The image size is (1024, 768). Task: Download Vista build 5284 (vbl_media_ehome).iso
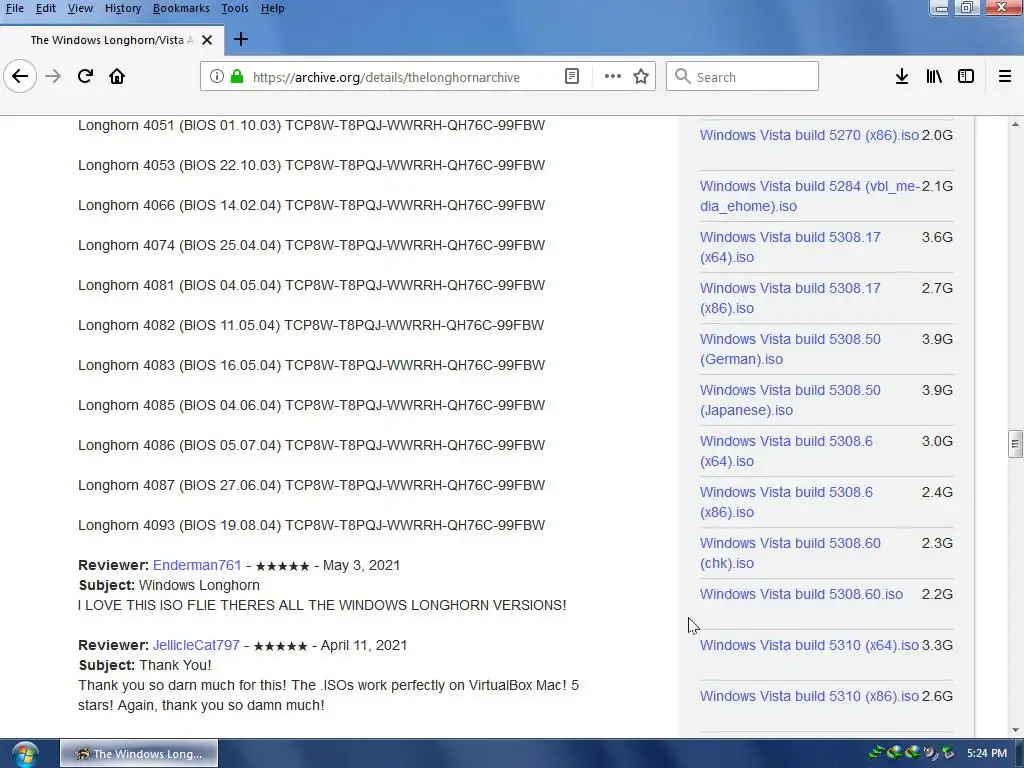click(809, 196)
